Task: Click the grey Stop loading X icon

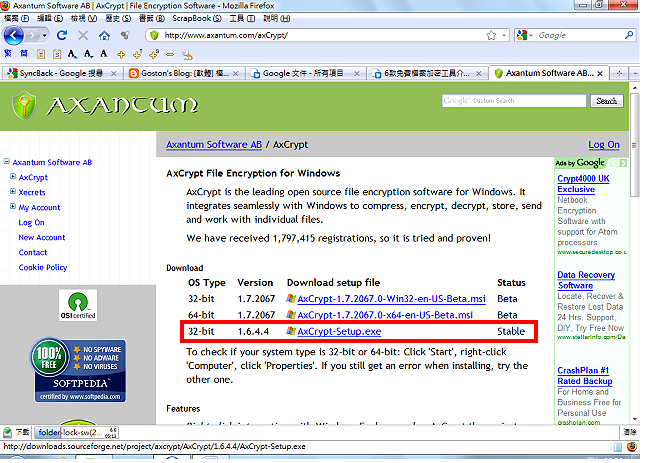Action: point(83,35)
